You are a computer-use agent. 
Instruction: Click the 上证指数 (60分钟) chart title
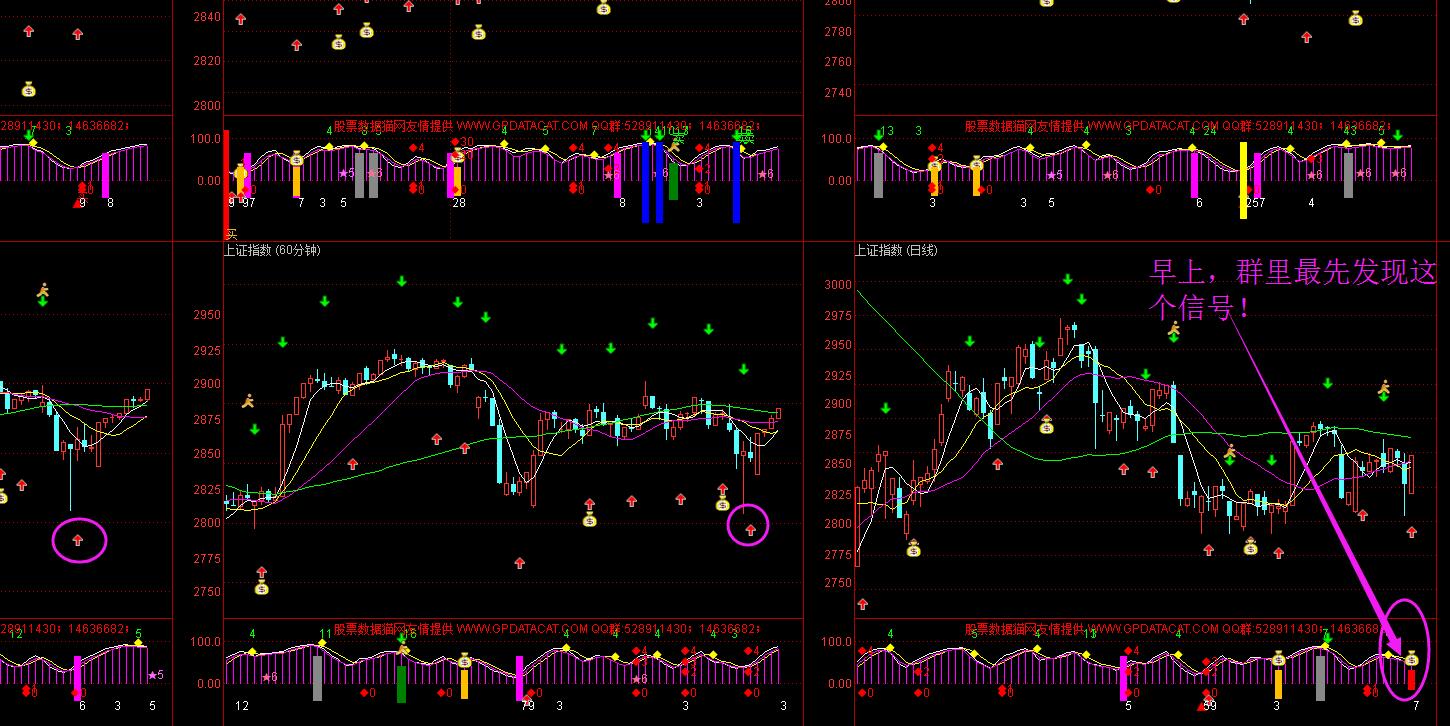(272, 250)
